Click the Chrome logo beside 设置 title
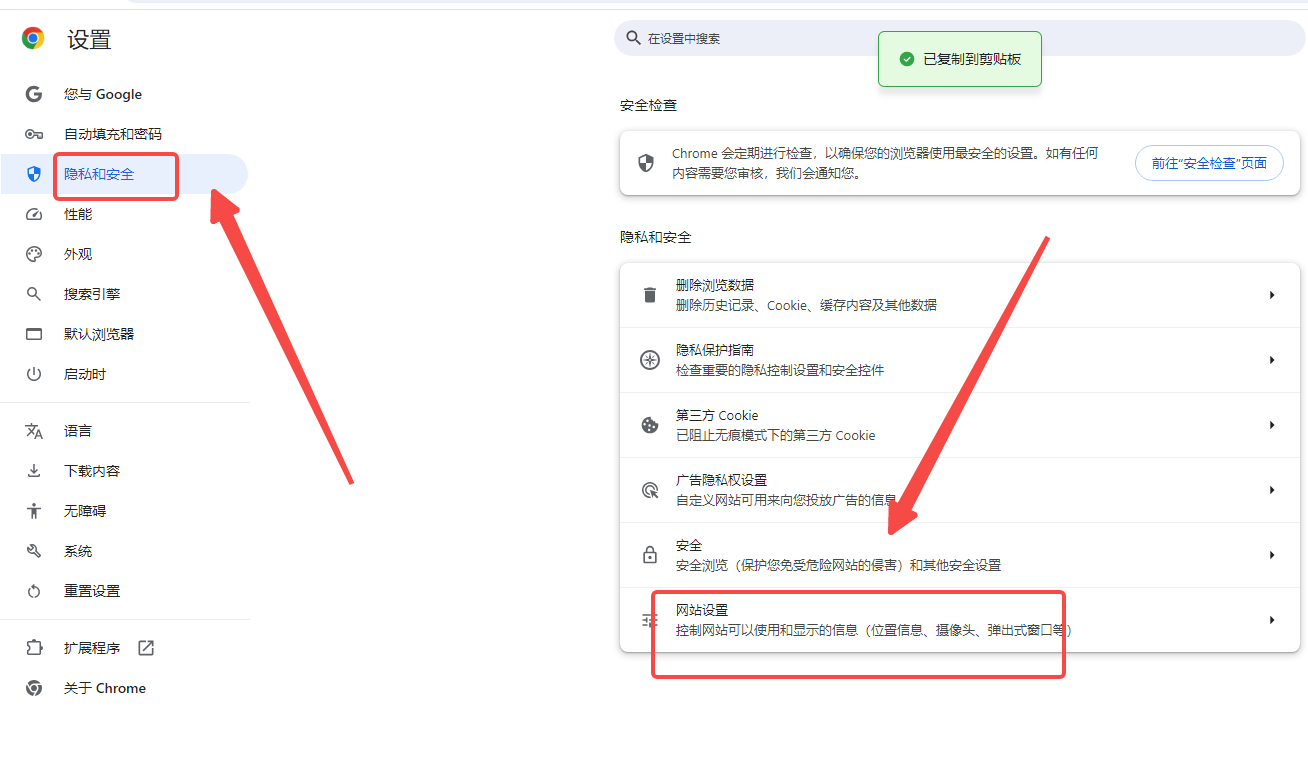Image resolution: width=1308 pixels, height=772 pixels. (33, 39)
